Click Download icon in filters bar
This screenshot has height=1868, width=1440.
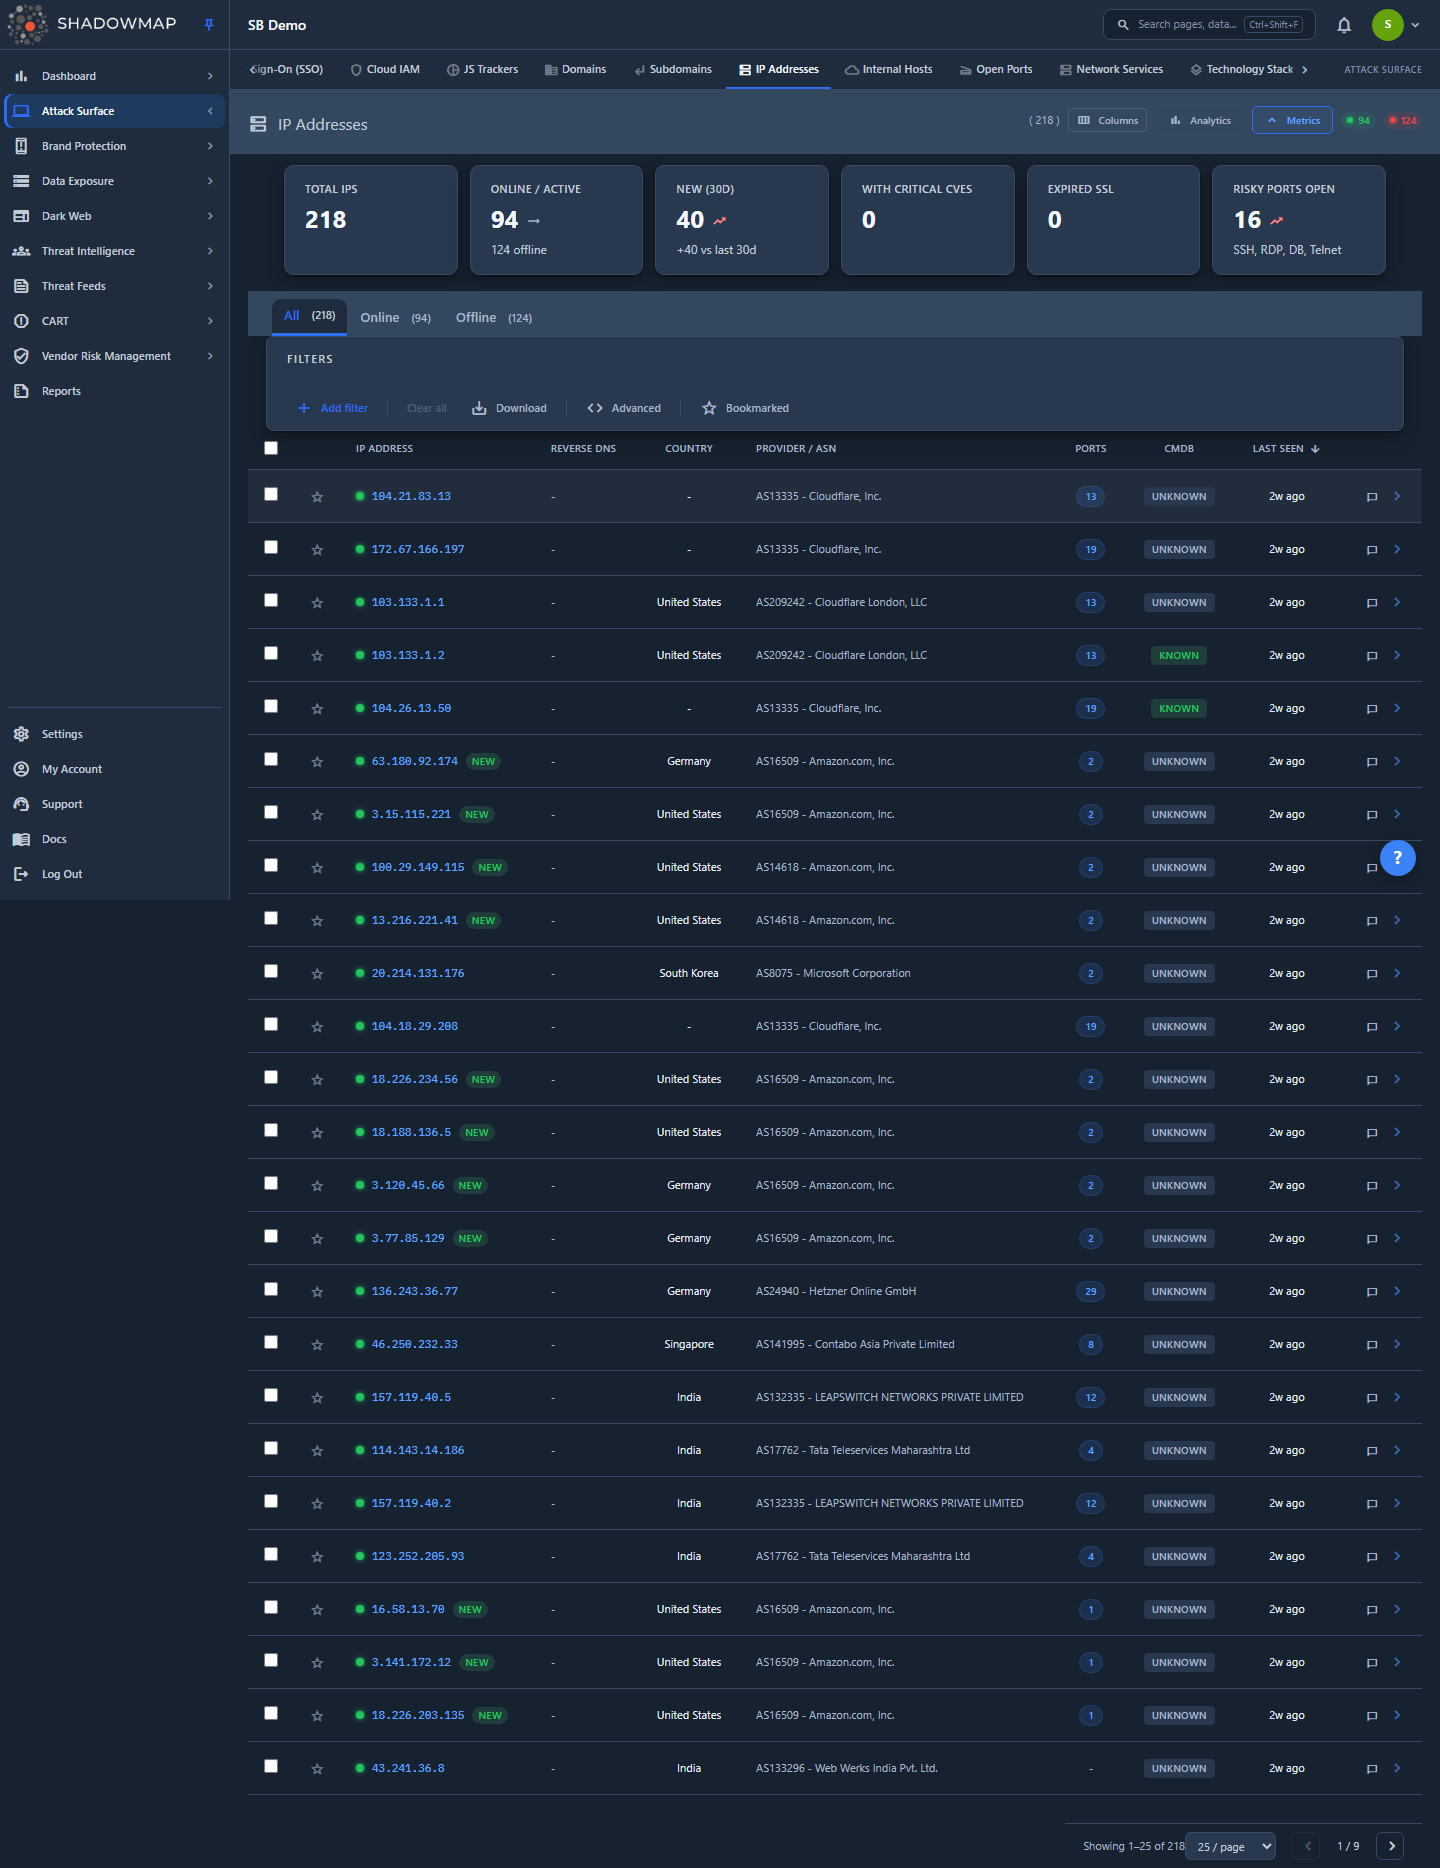tap(480, 408)
